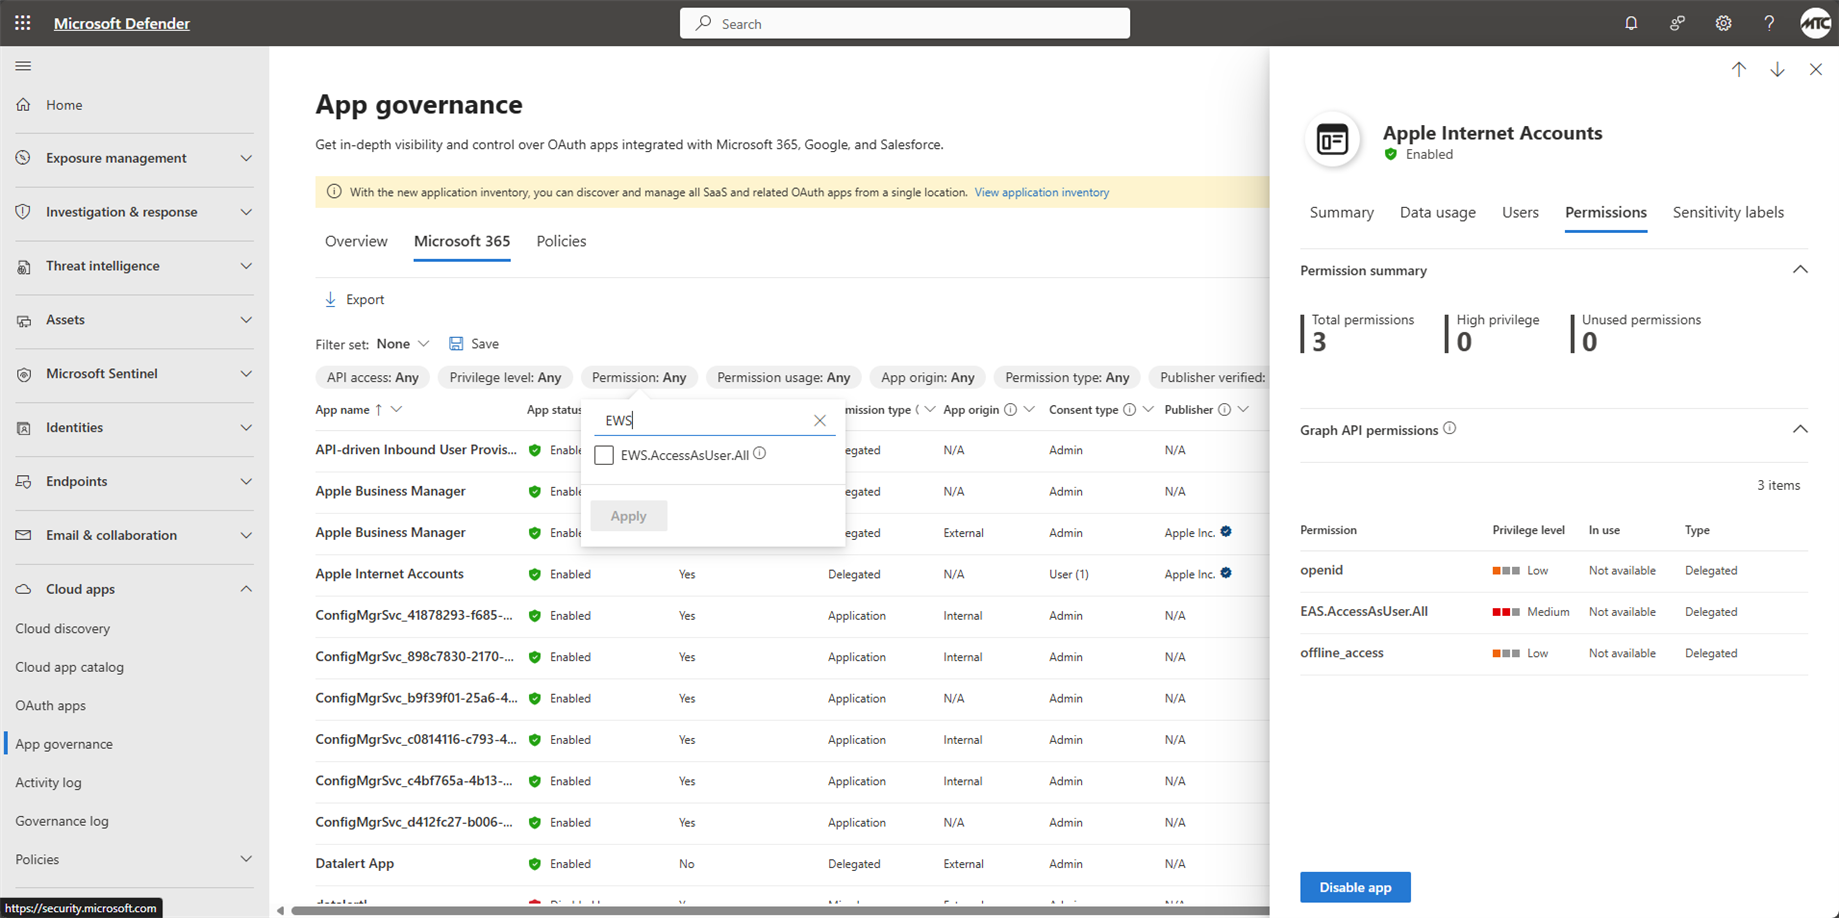1839x918 pixels.
Task: Click the info icon in yellow banner
Action: tap(334, 192)
